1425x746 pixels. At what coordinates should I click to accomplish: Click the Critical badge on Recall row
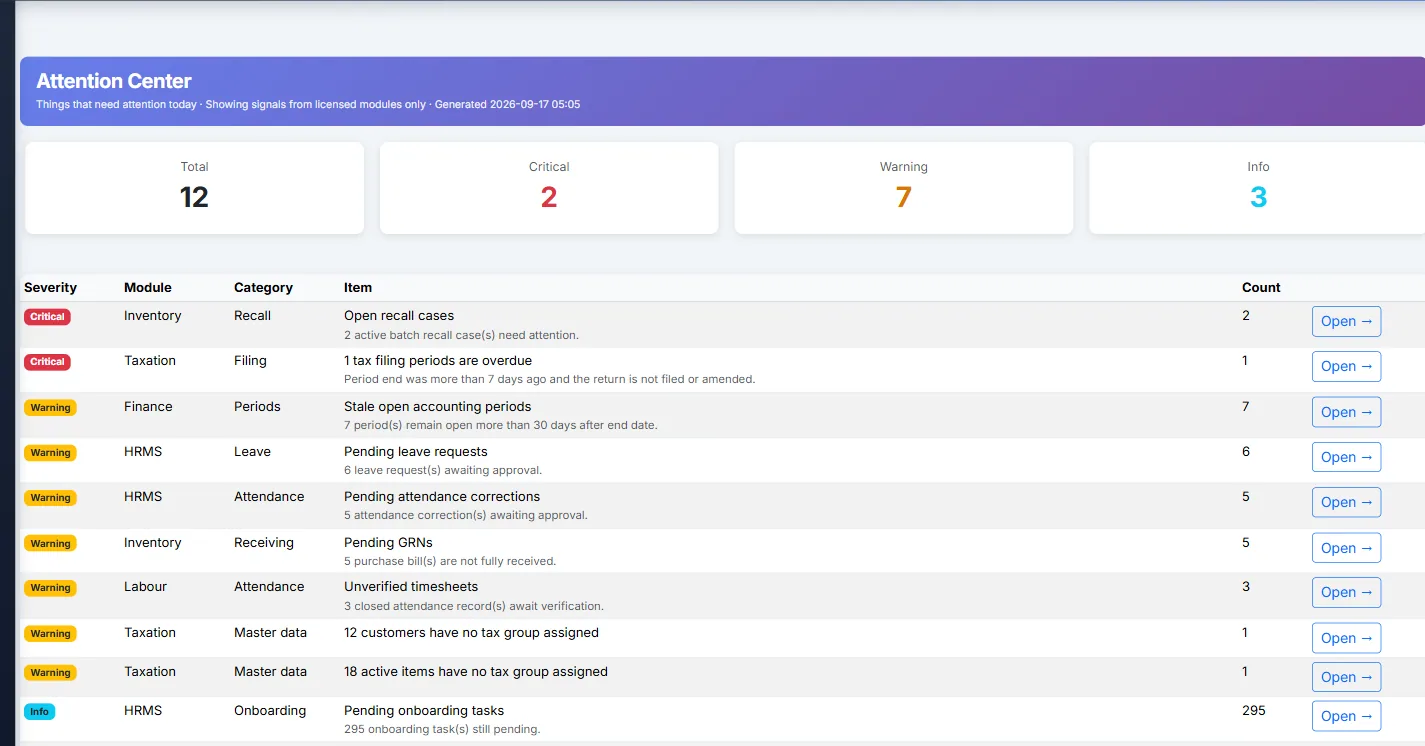47,317
